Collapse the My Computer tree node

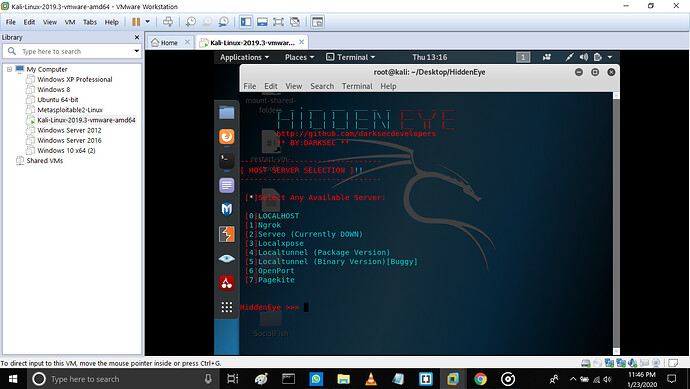(x=9, y=69)
